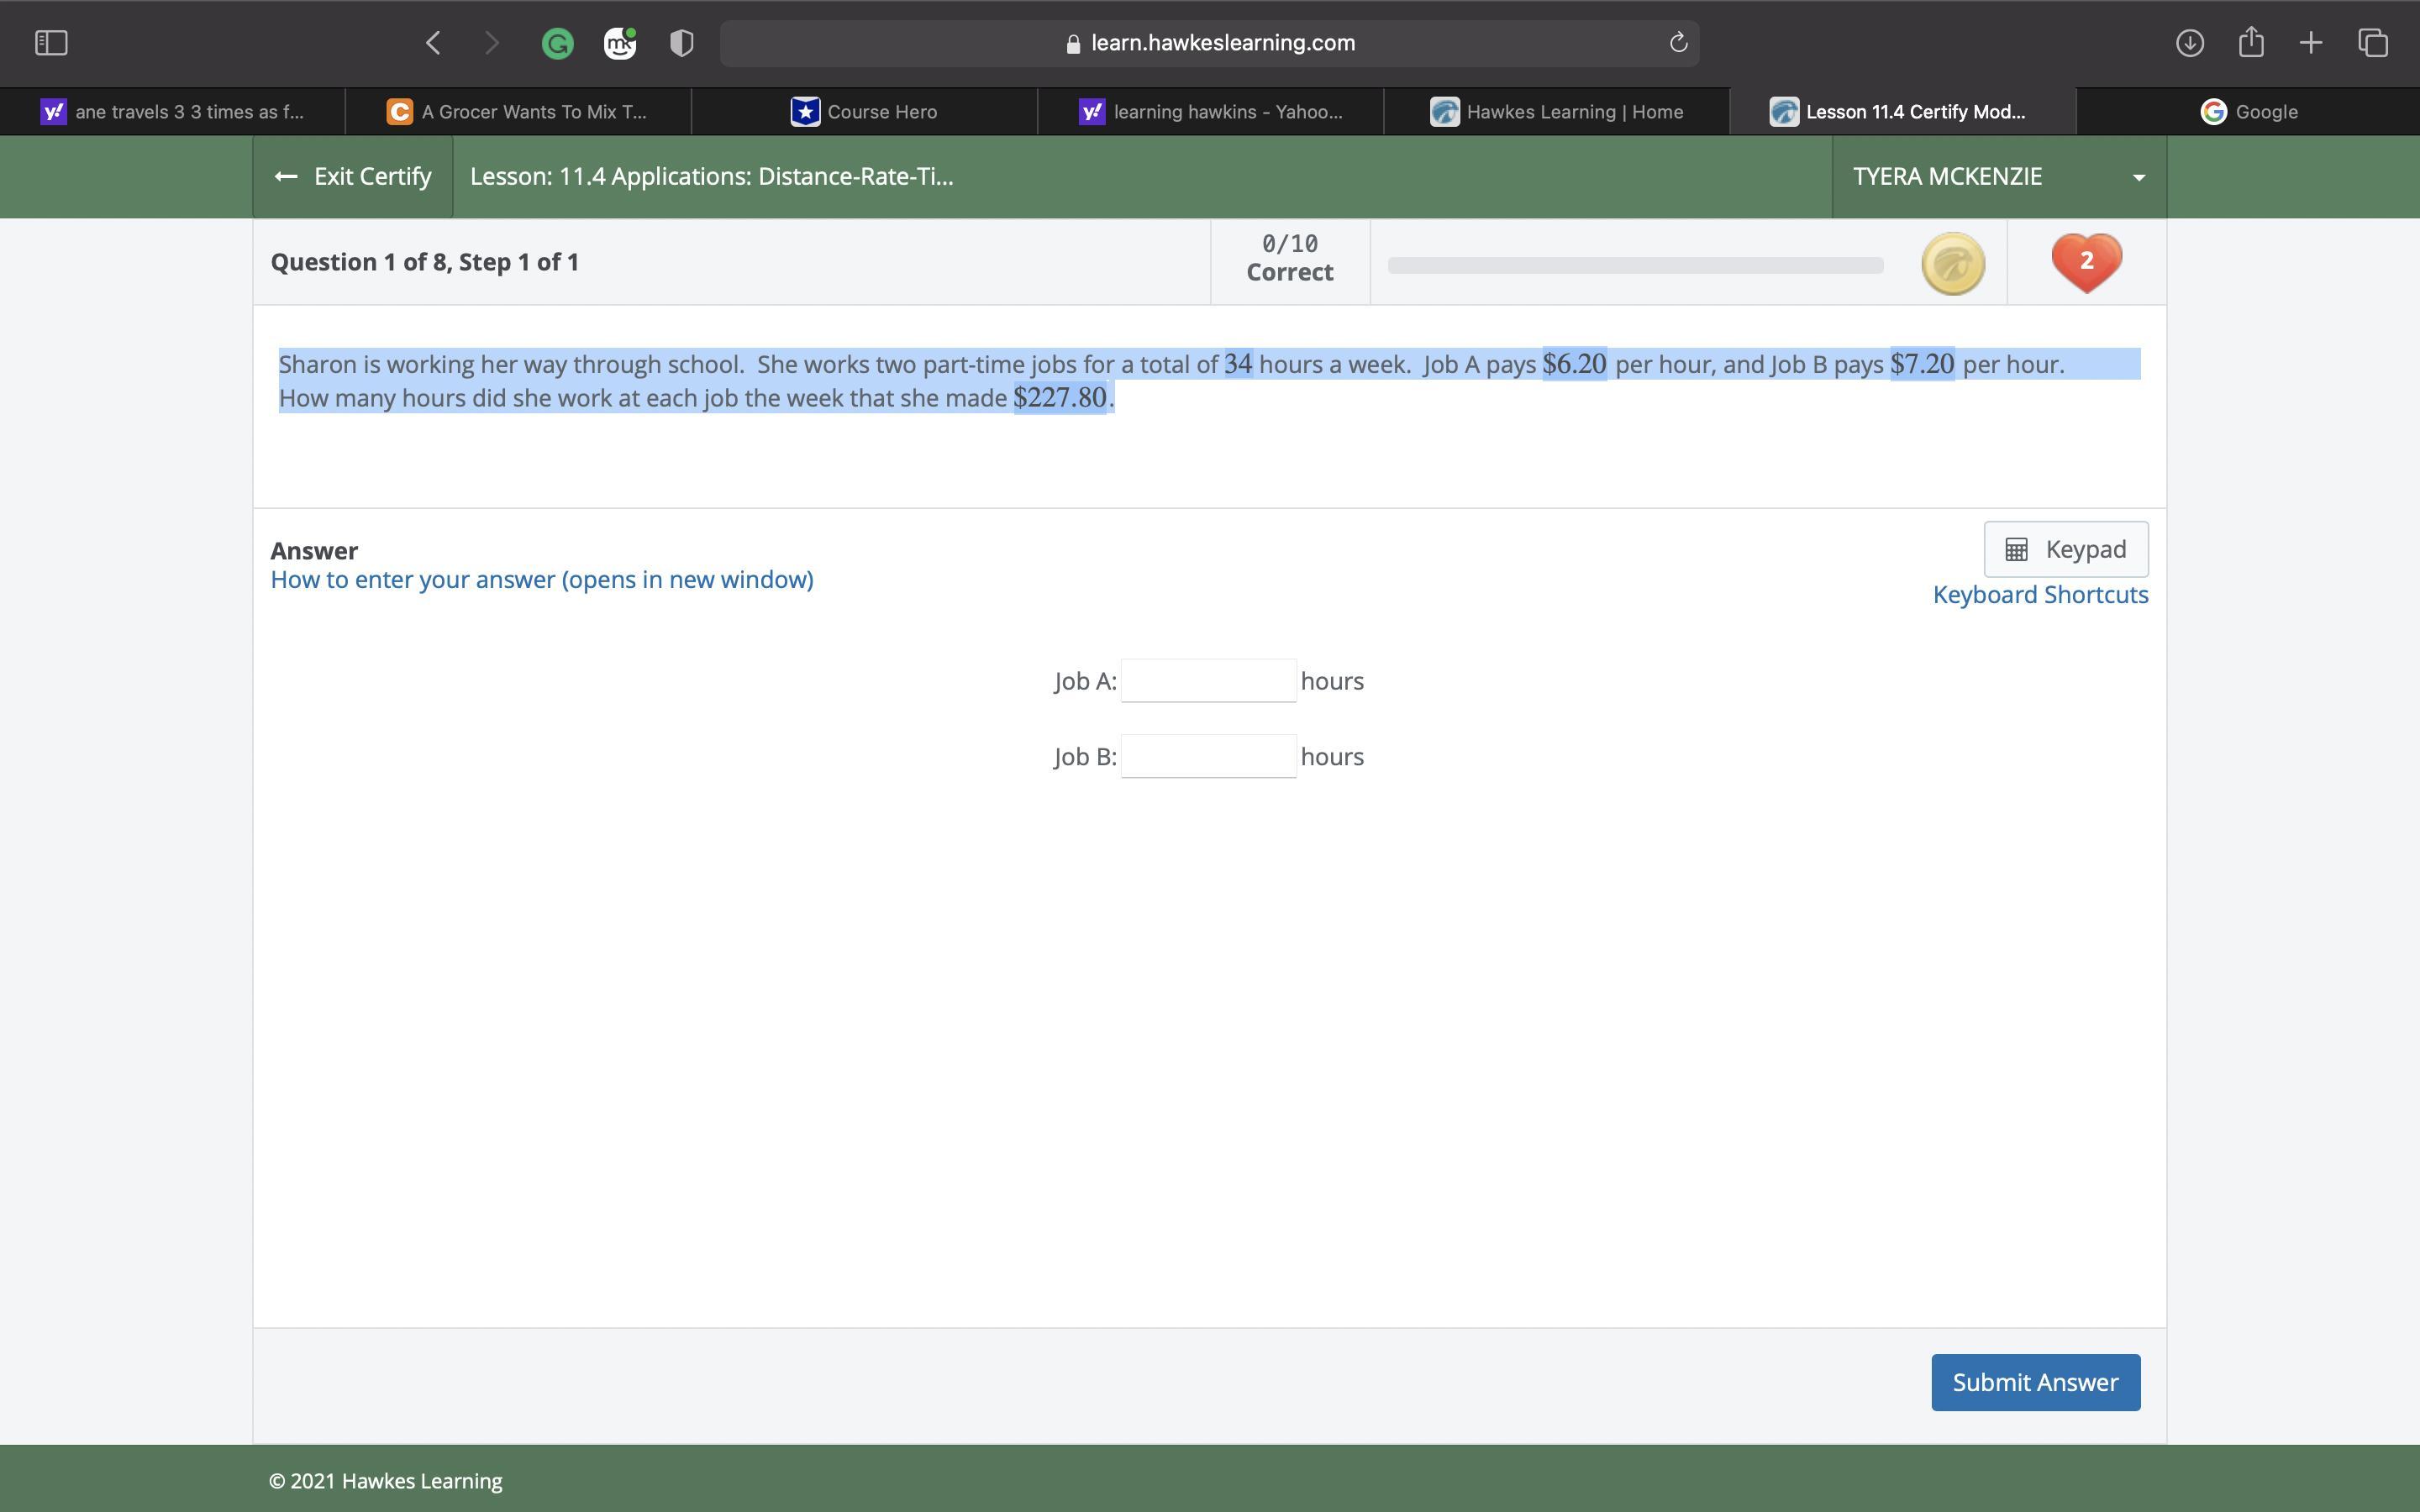The image size is (2420, 1512).
Task: Click the Safari sidebar toggle icon
Action: point(51,43)
